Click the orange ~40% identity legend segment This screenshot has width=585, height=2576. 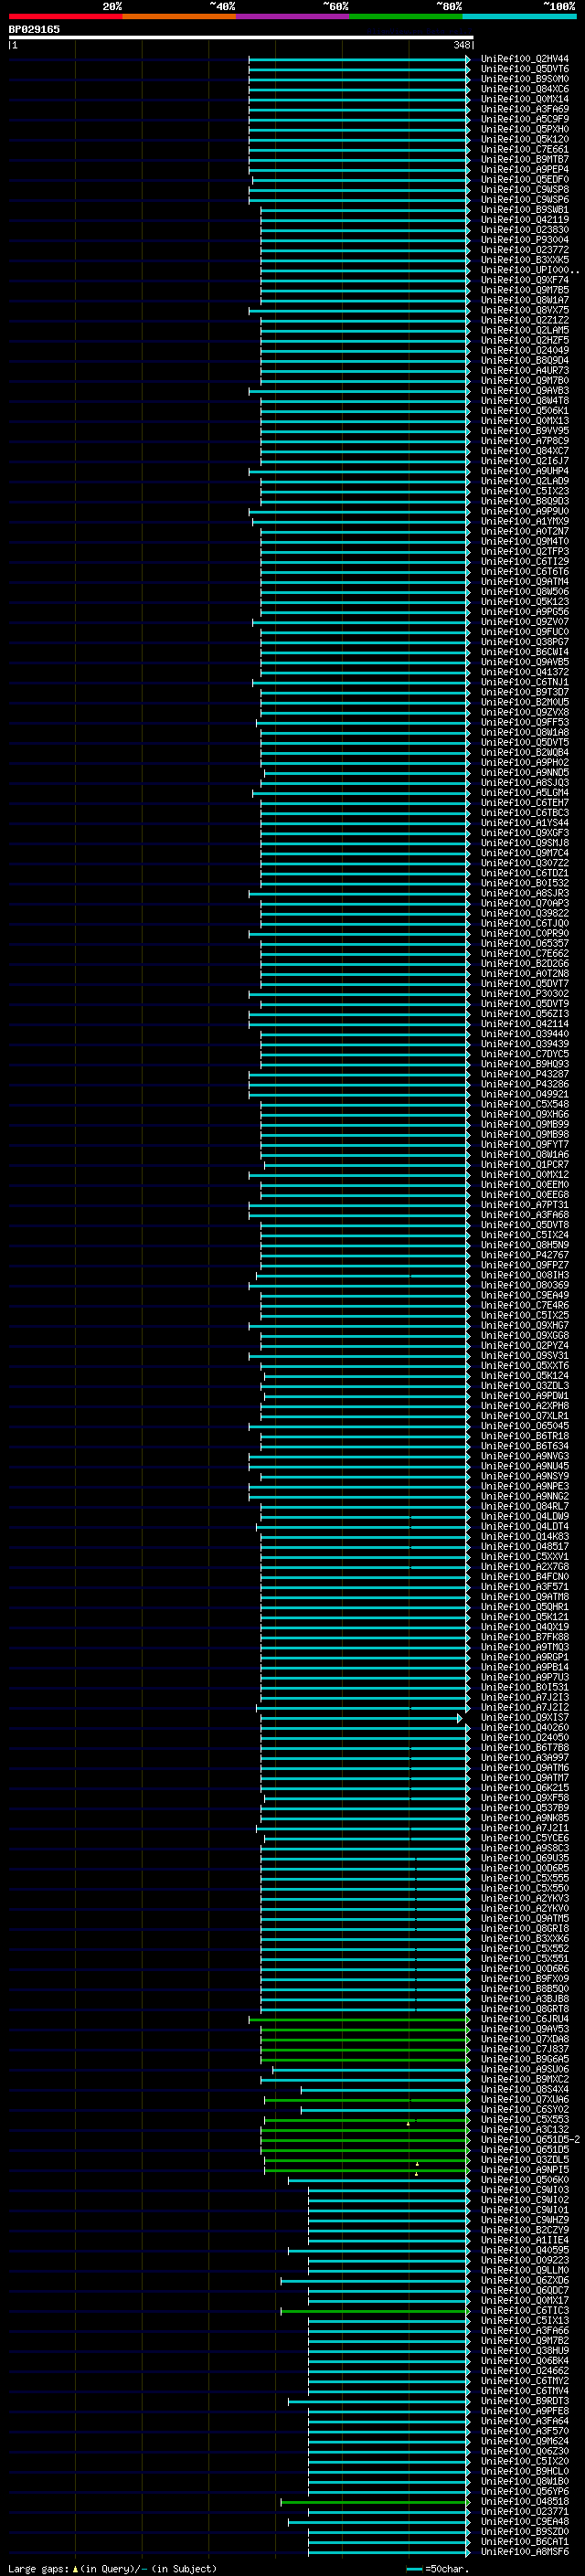[179, 16]
